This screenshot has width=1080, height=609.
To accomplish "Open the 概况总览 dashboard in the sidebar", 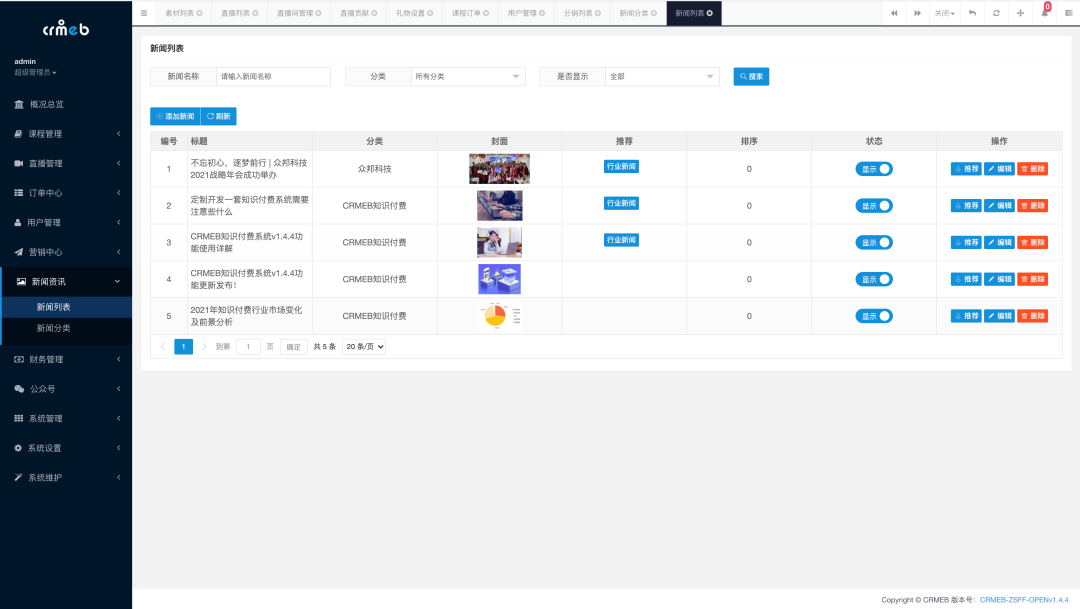I will pyautogui.click(x=48, y=103).
